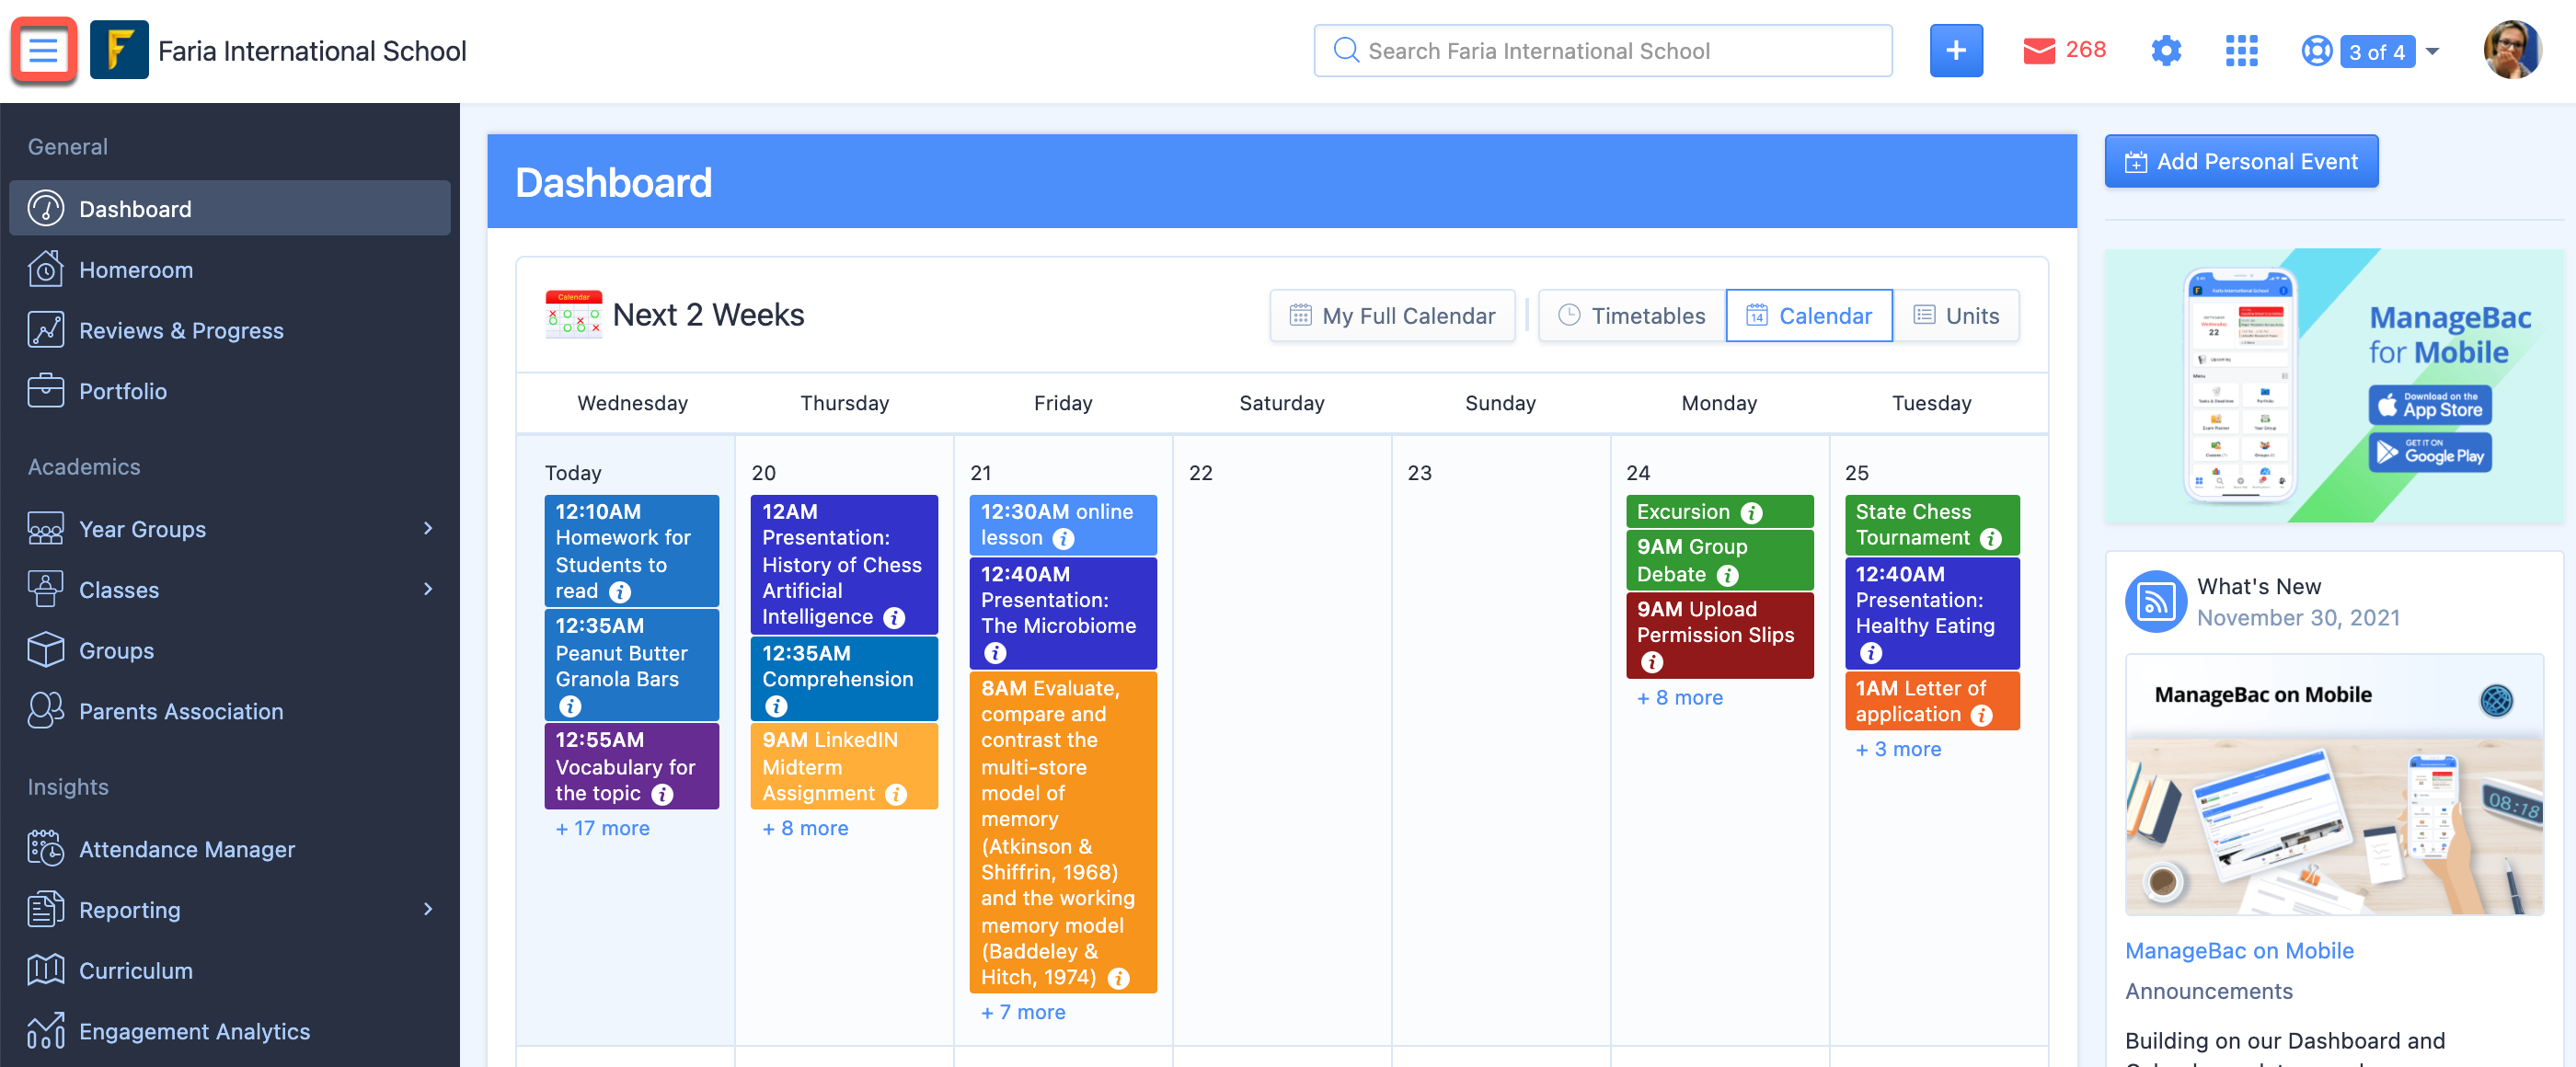2576x1067 pixels.
Task: Click the Faria school logo
Action: (x=119, y=50)
